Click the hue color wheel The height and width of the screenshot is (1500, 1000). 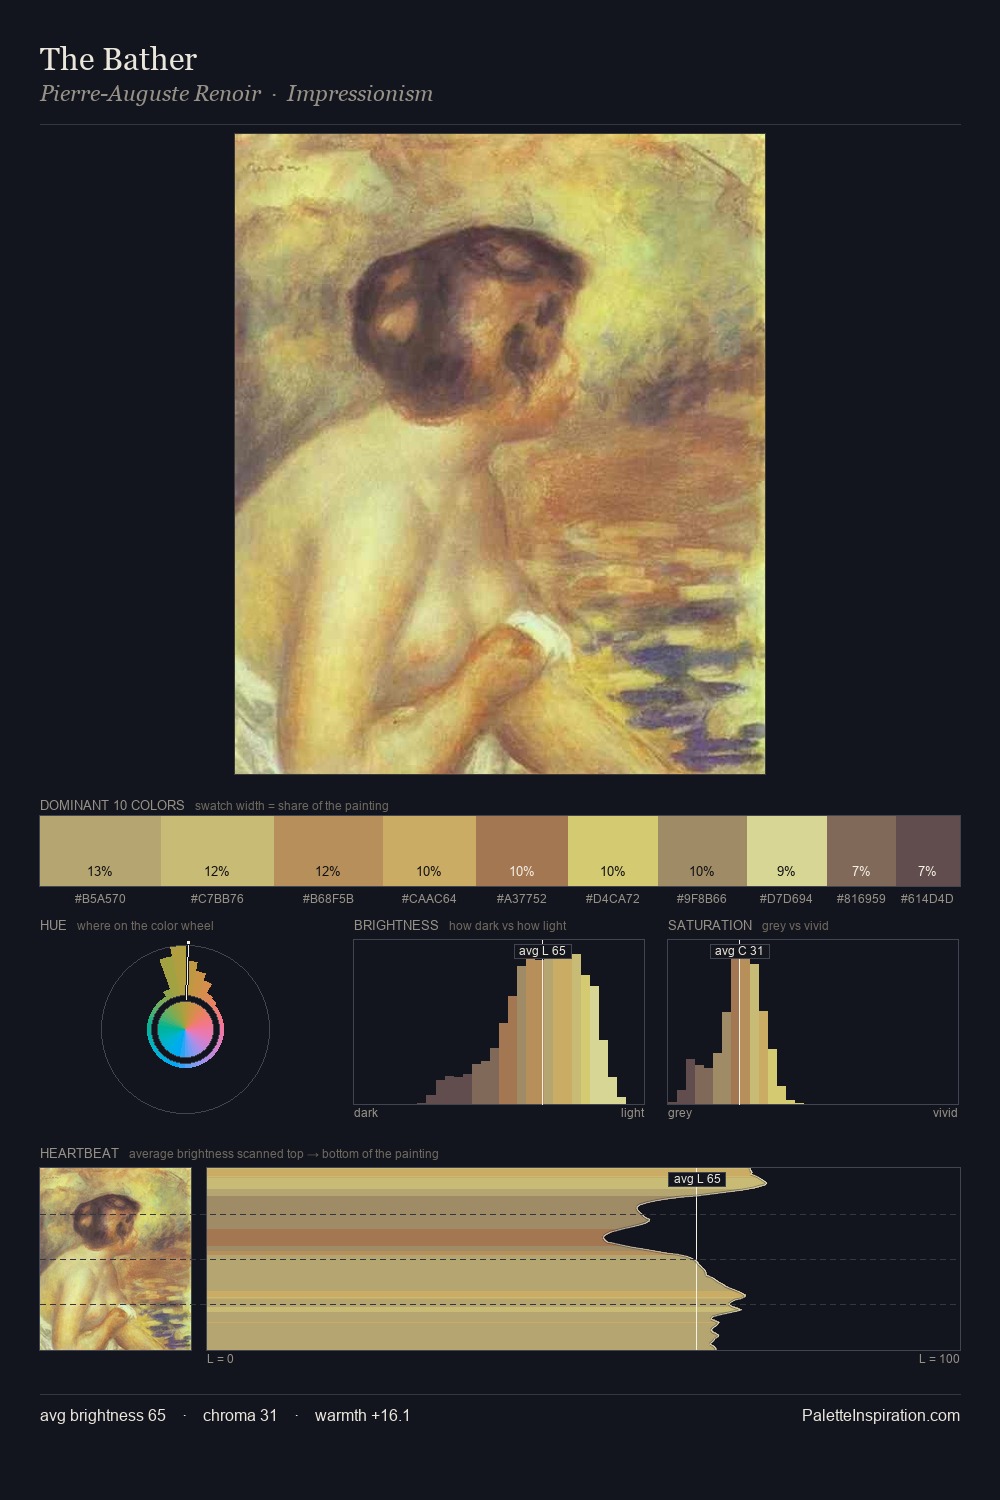click(x=185, y=1029)
